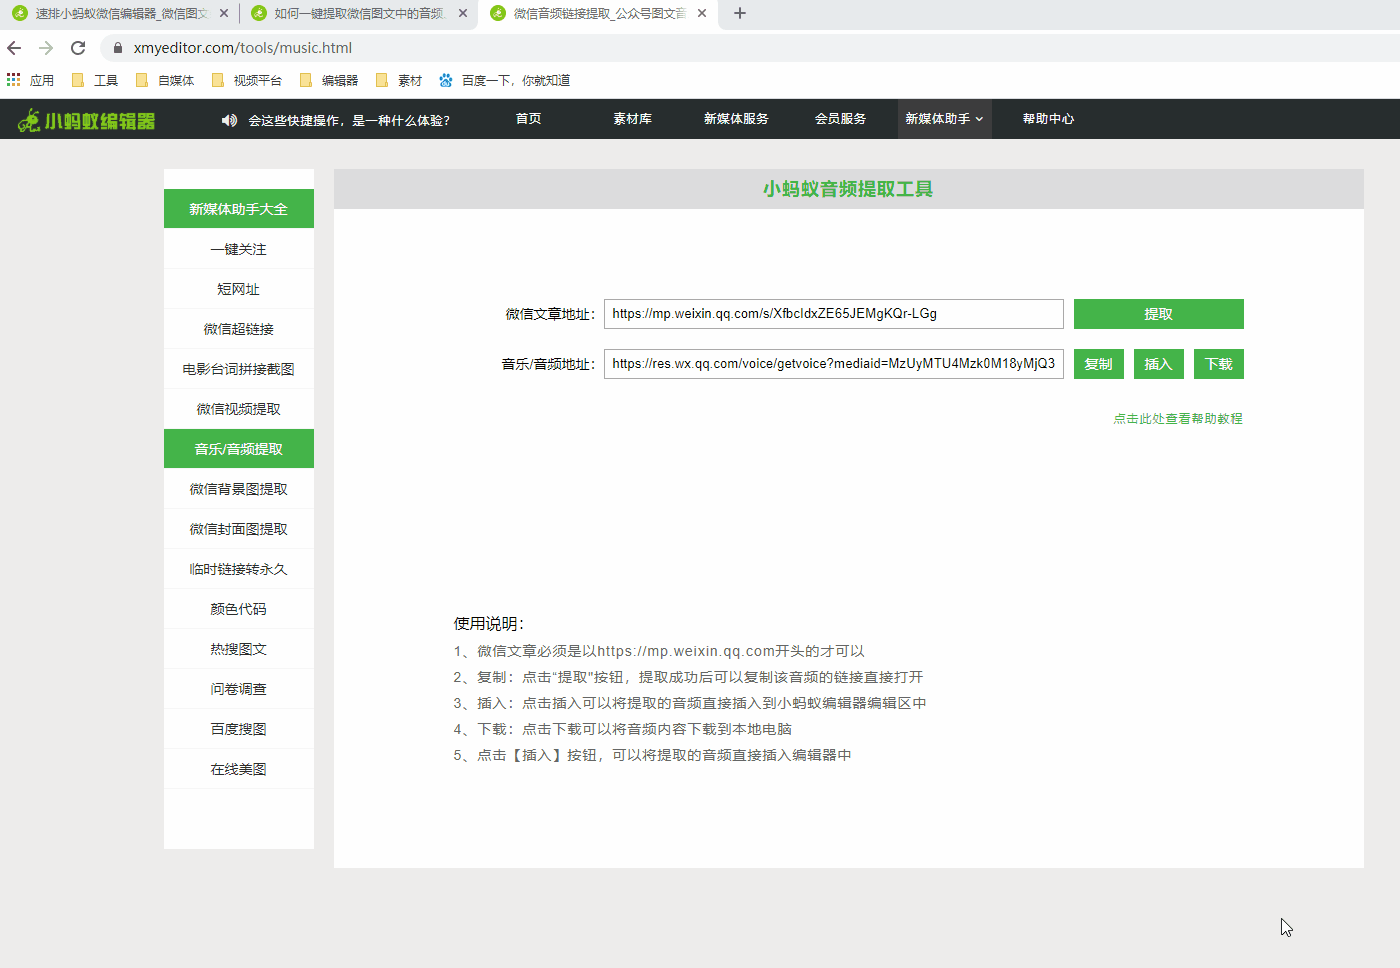Open 新媒体服务 in the navigation bar

pos(736,119)
